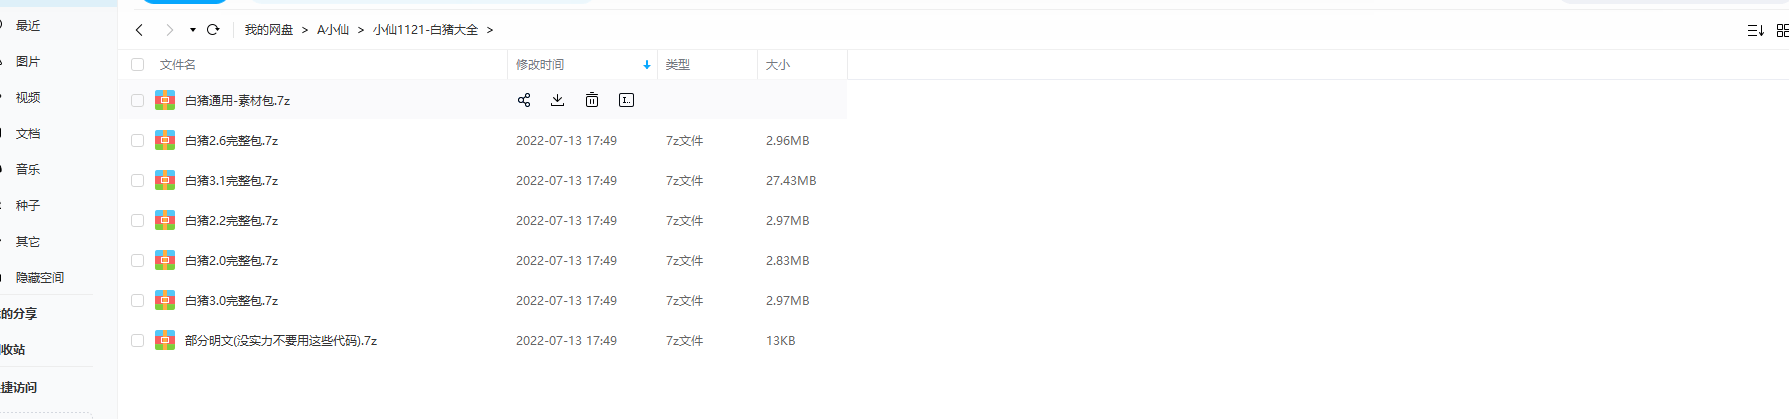Image resolution: width=1789 pixels, height=419 pixels.
Task: Go to the A小仙 breadcrumb folder
Action: tap(333, 30)
